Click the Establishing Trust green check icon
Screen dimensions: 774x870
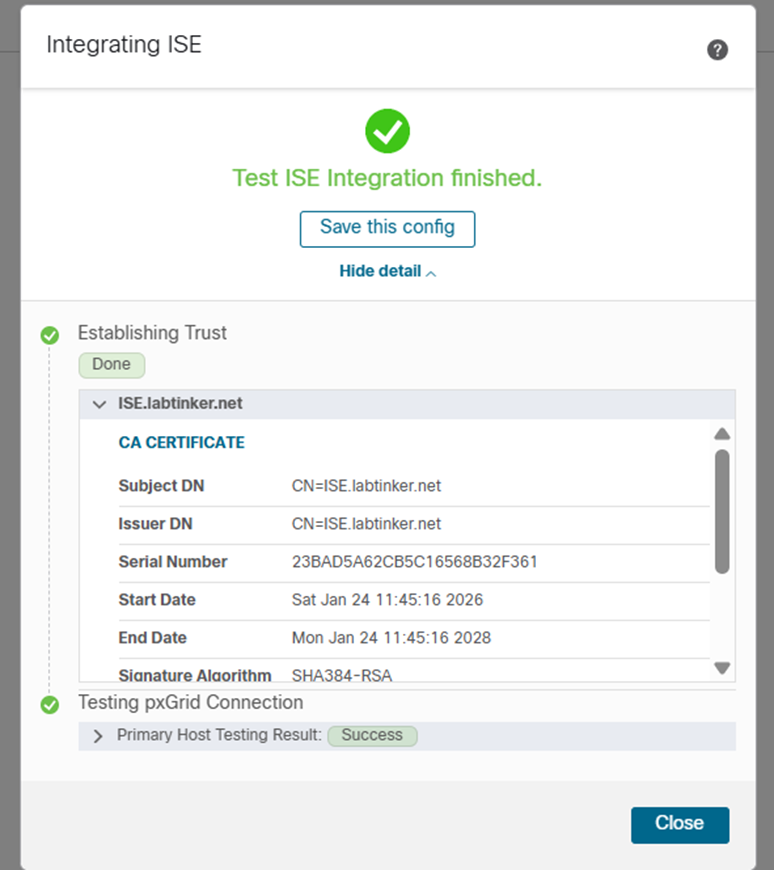pyautogui.click(x=49, y=335)
